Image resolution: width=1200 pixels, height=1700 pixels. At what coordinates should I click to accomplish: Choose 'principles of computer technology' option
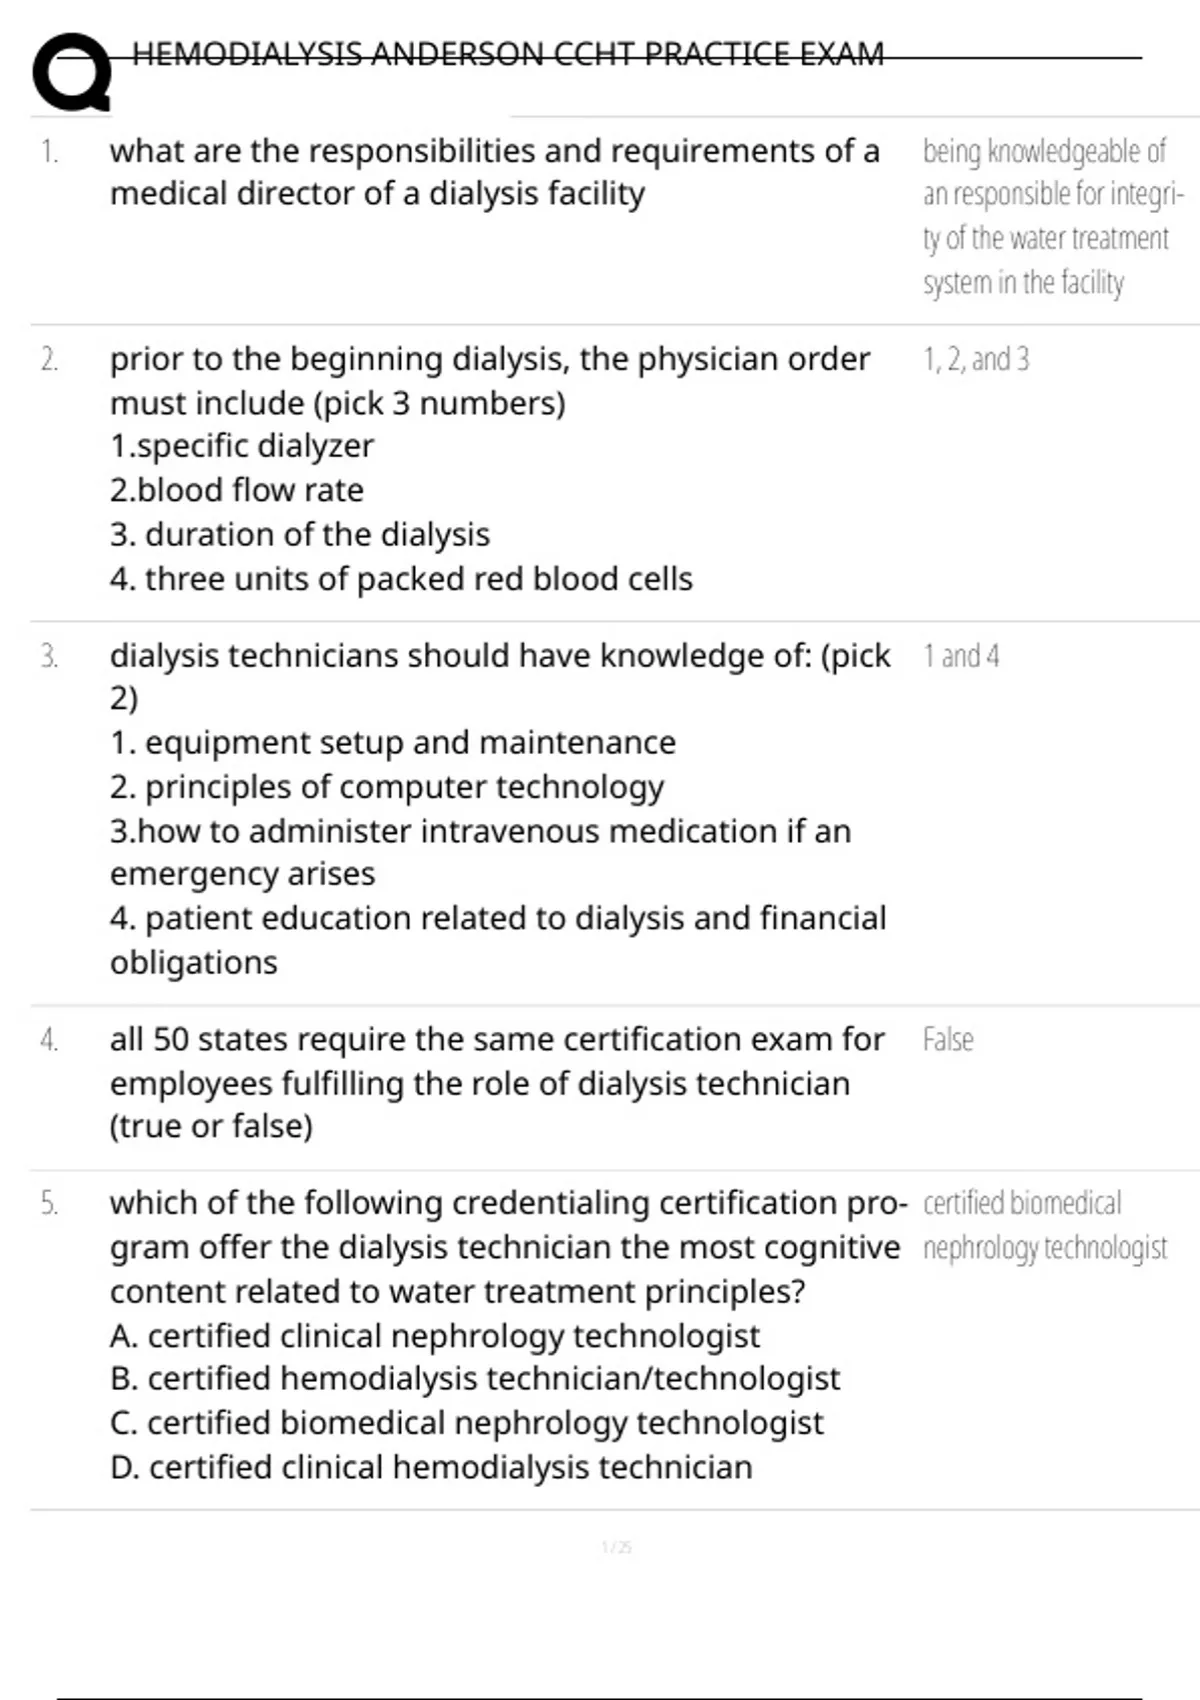coord(387,787)
